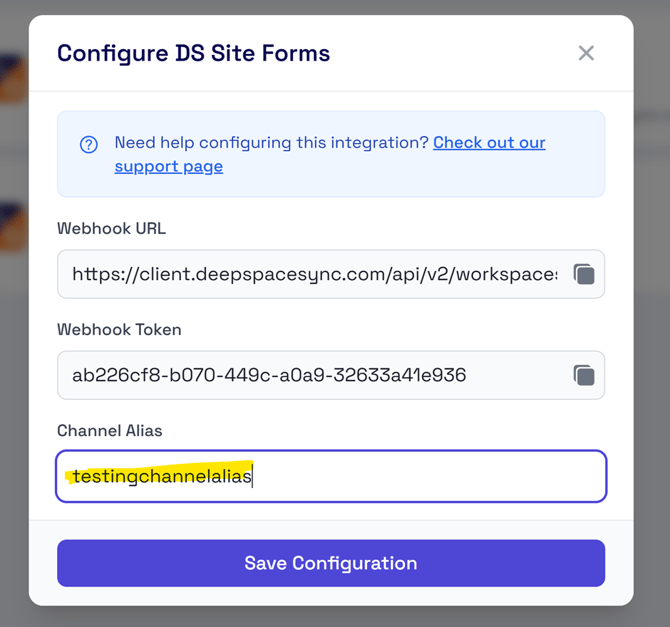The image size is (670, 627).
Task: Open the "Check out our" help link
Action: [489, 142]
